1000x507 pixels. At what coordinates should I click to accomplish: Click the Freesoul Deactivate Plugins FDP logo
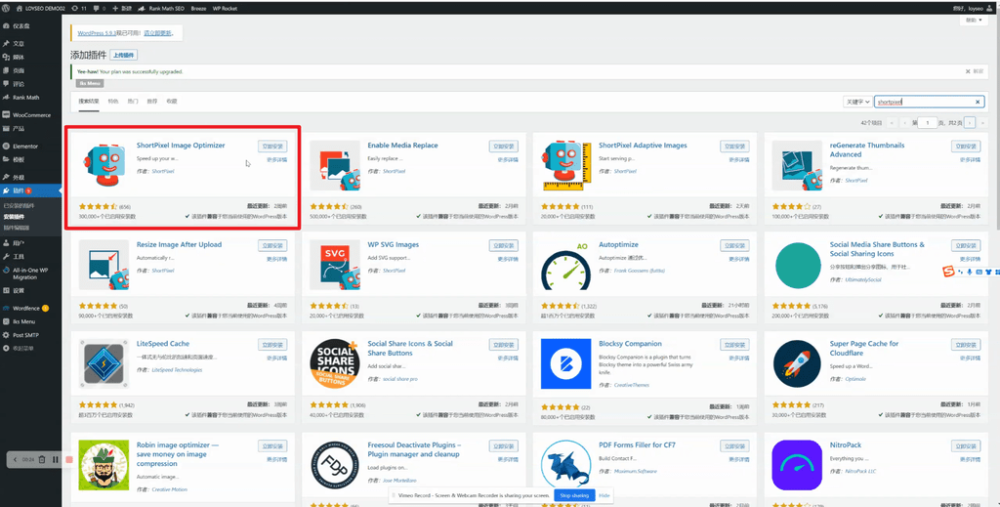click(335, 465)
